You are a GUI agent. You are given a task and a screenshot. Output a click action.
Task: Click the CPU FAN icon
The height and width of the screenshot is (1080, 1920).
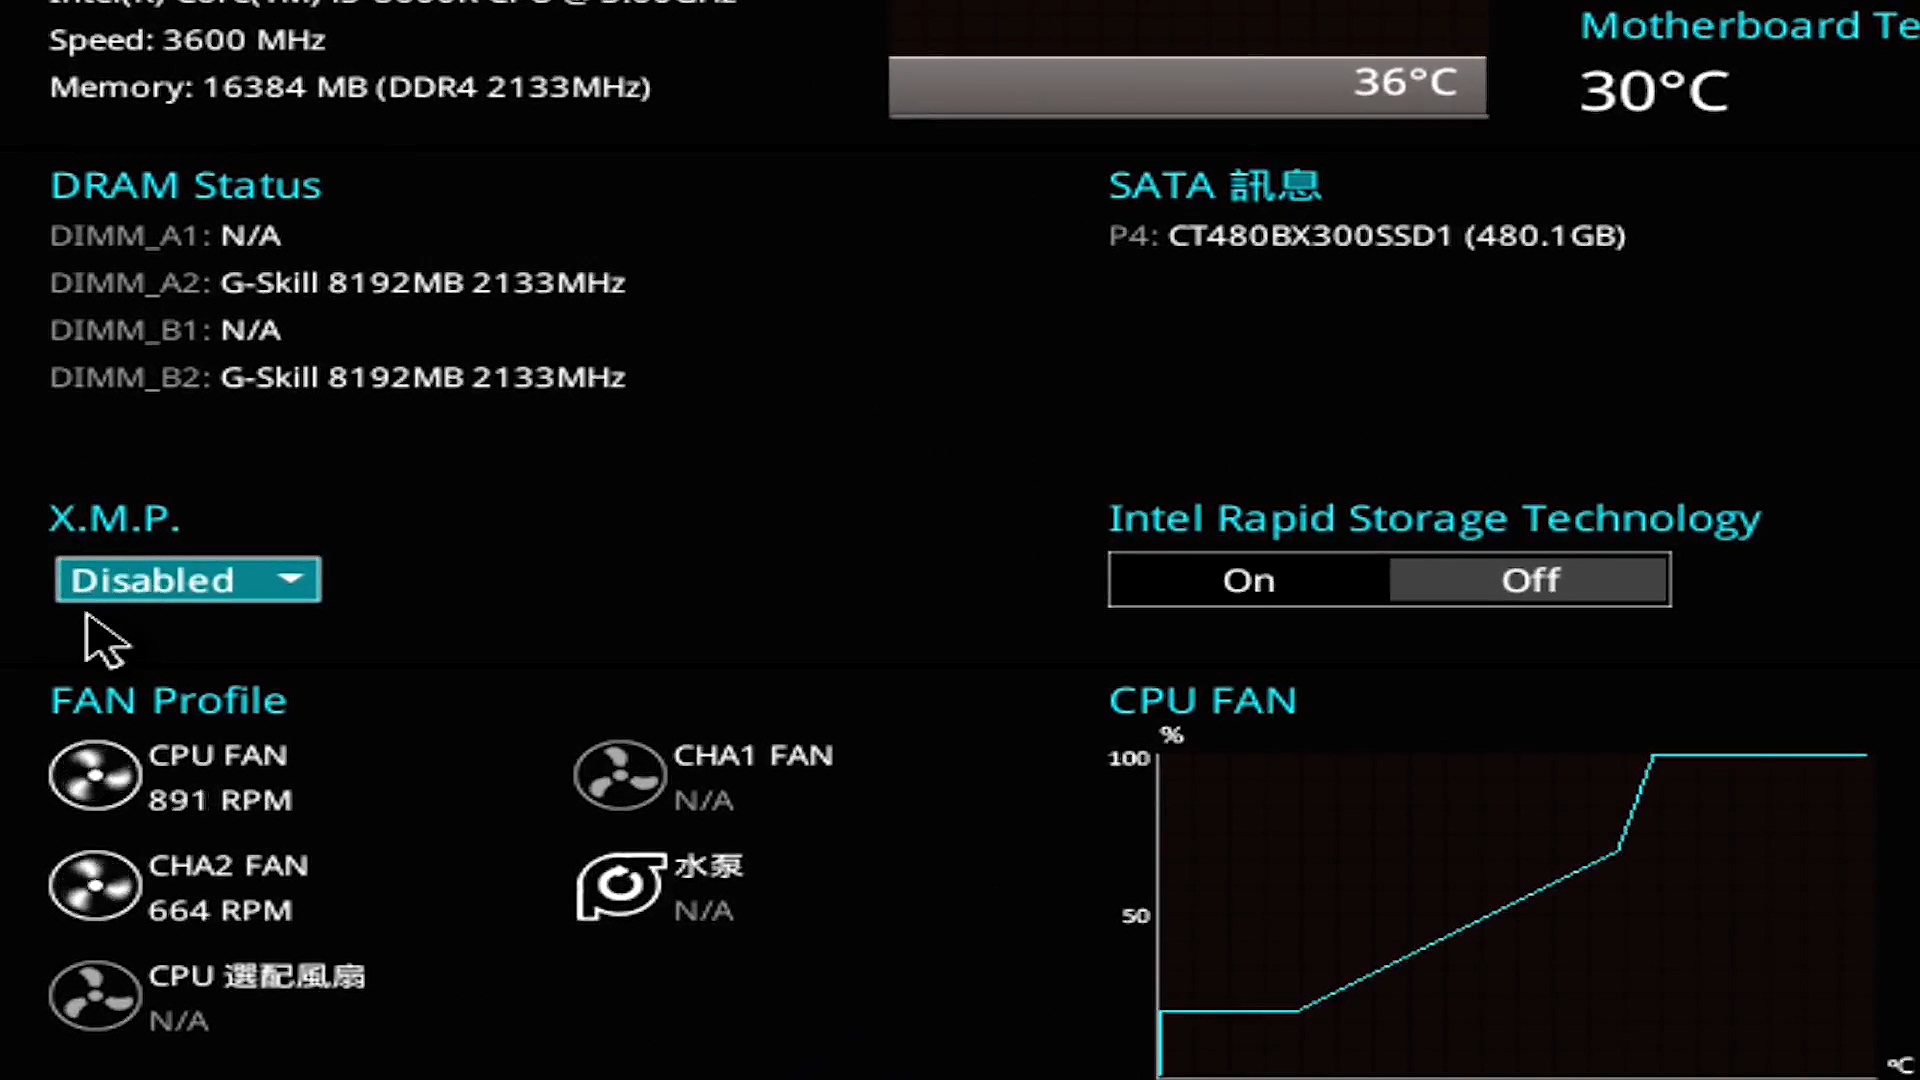click(x=95, y=775)
